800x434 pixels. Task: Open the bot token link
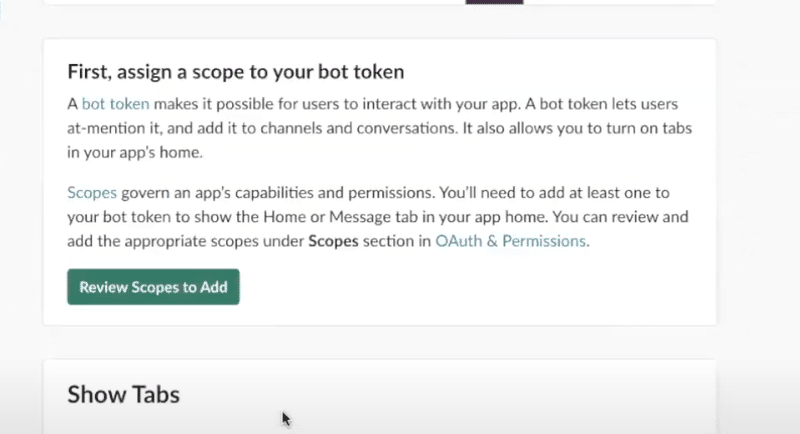tap(115, 104)
